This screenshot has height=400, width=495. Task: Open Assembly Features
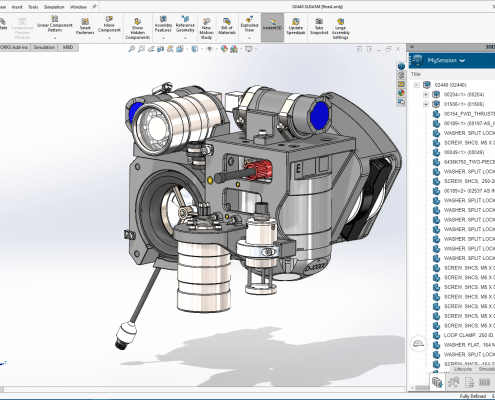pos(163,24)
